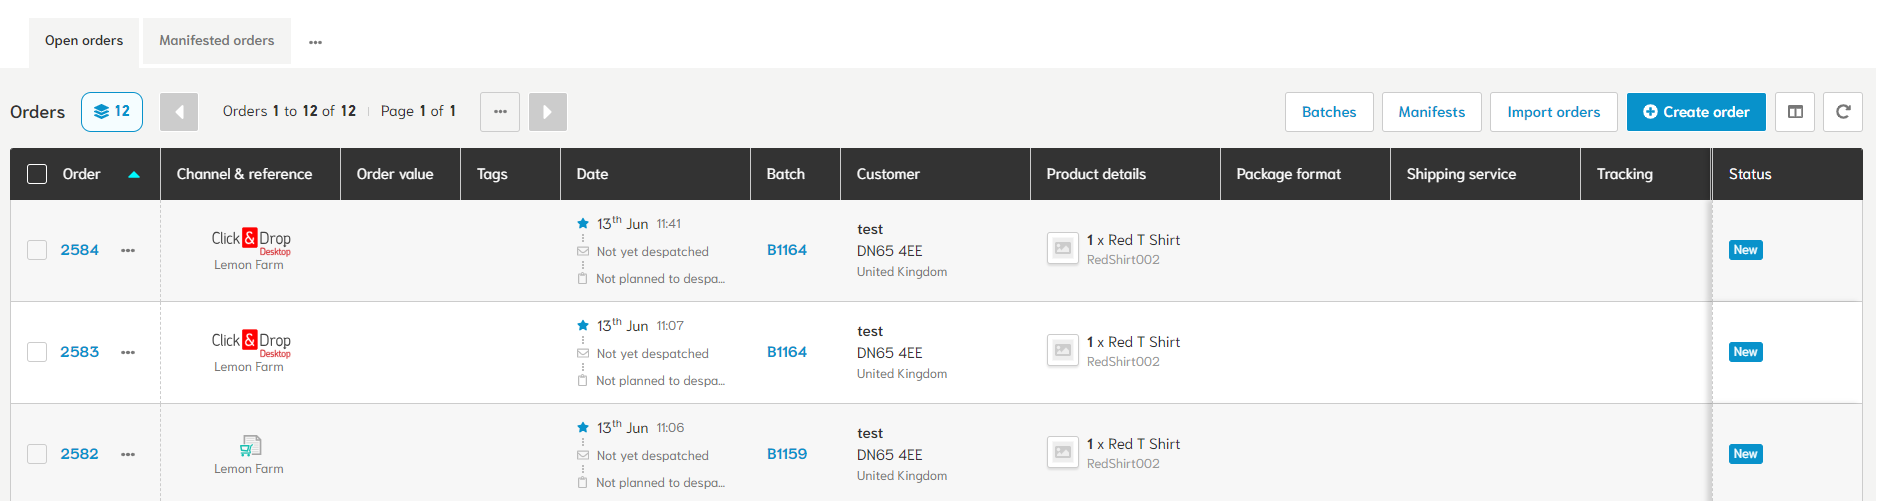The height and width of the screenshot is (501, 1879).
Task: Click the Create order button
Action: pos(1696,112)
